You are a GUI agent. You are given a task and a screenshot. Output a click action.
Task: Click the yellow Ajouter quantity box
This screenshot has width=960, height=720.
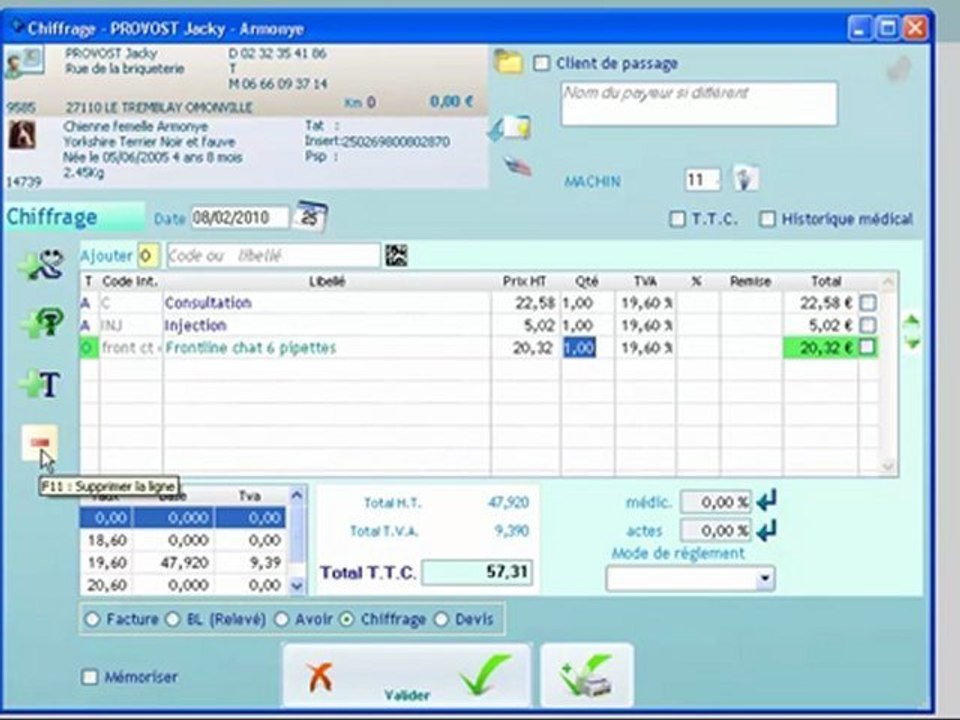(148, 255)
